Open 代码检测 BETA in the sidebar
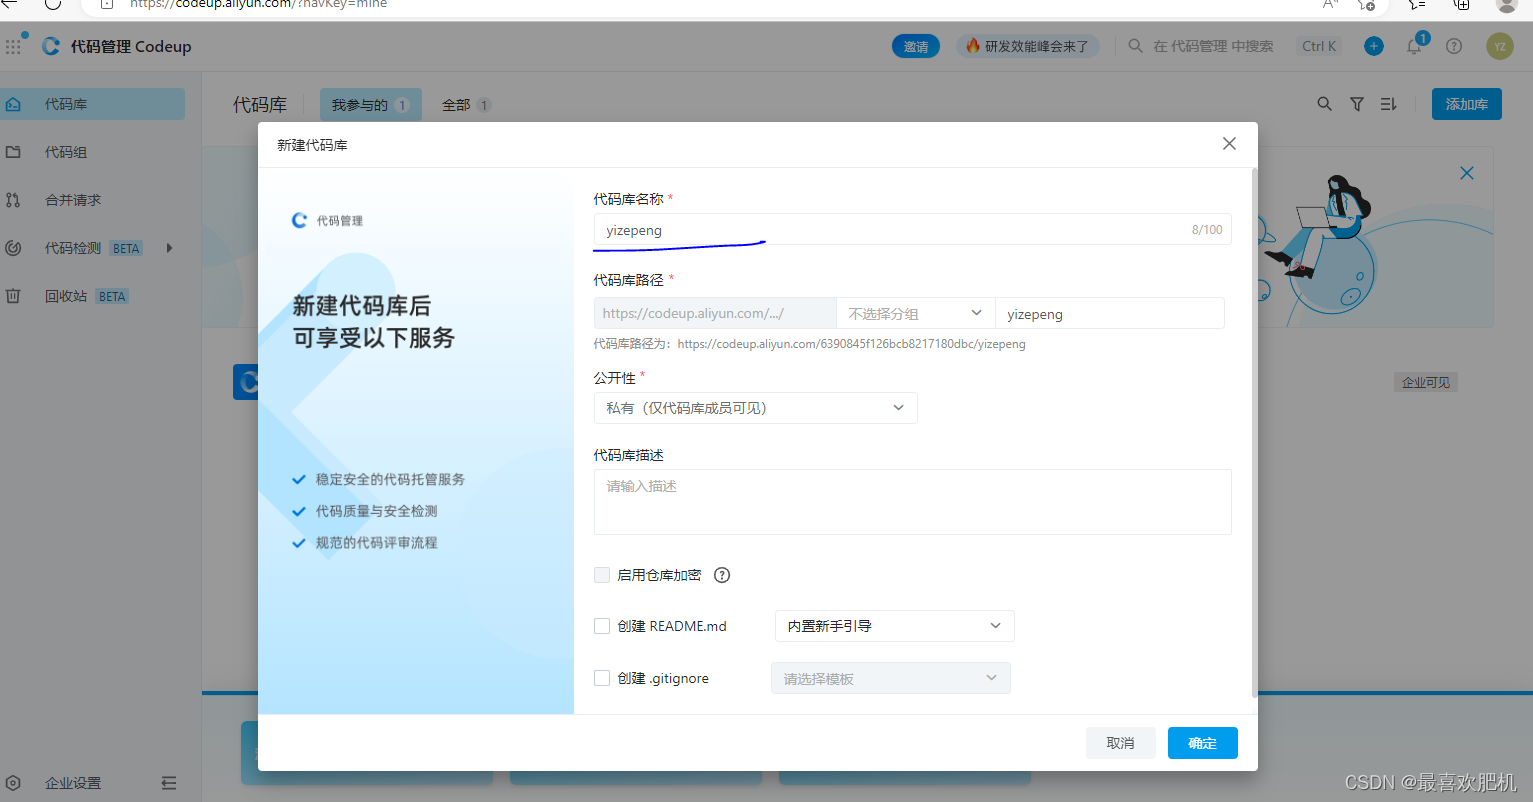Image resolution: width=1533 pixels, height=802 pixels. 93,248
